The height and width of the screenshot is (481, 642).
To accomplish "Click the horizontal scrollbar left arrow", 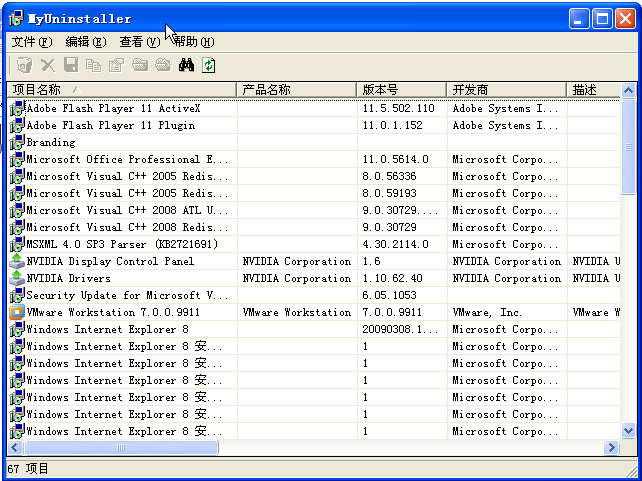I will pyautogui.click(x=15, y=447).
